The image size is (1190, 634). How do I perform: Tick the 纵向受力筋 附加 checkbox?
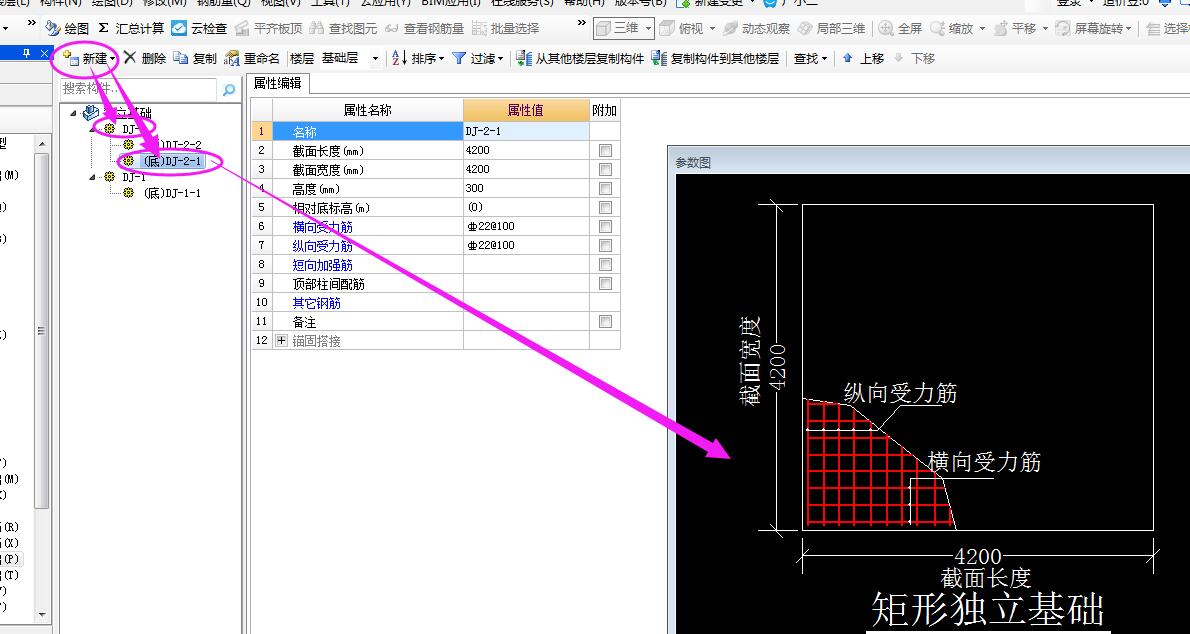click(605, 245)
